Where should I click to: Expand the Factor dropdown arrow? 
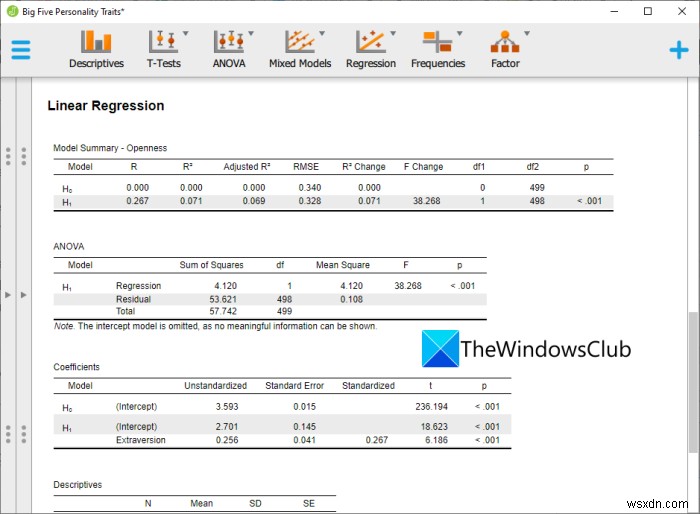click(527, 33)
